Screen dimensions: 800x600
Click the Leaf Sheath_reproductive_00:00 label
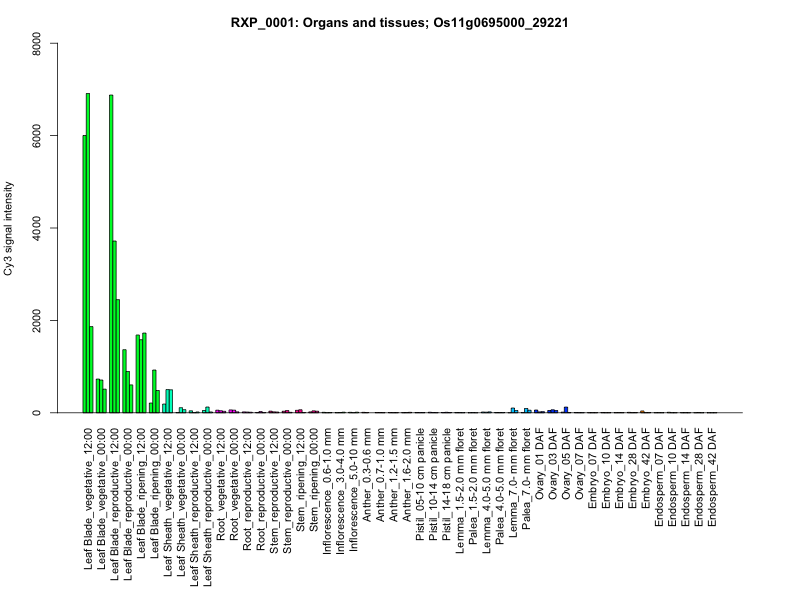pos(207,508)
